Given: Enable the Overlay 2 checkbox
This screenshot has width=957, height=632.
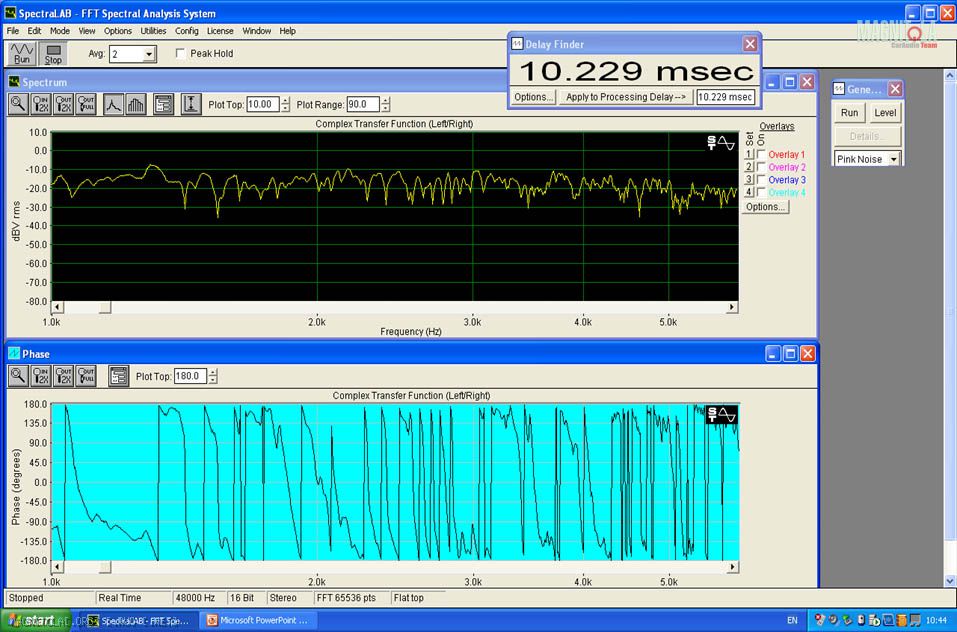Looking at the screenshot, I should pyautogui.click(x=761, y=167).
